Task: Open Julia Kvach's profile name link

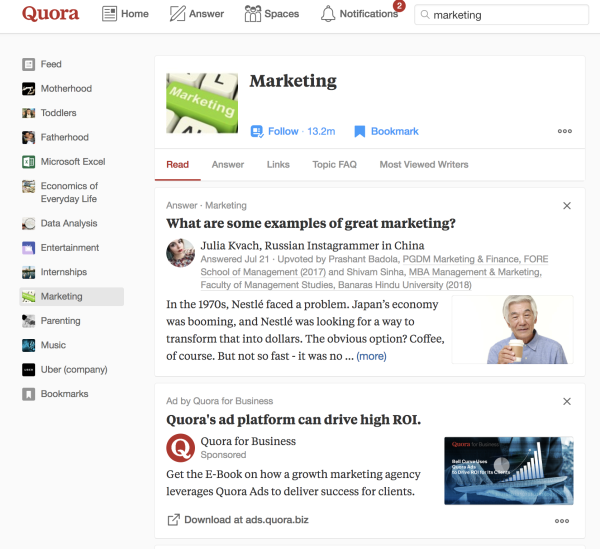Action: pos(229,246)
